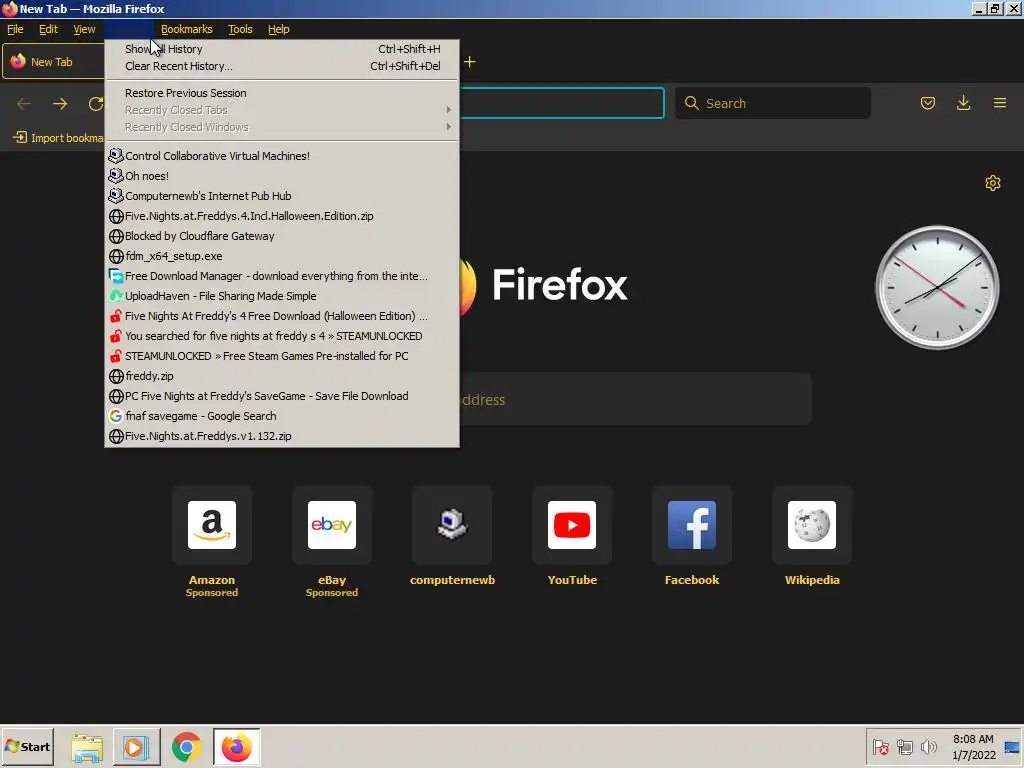Click the Action Center flag tray icon
Image resolution: width=1024 pixels, height=768 pixels.
(x=880, y=746)
